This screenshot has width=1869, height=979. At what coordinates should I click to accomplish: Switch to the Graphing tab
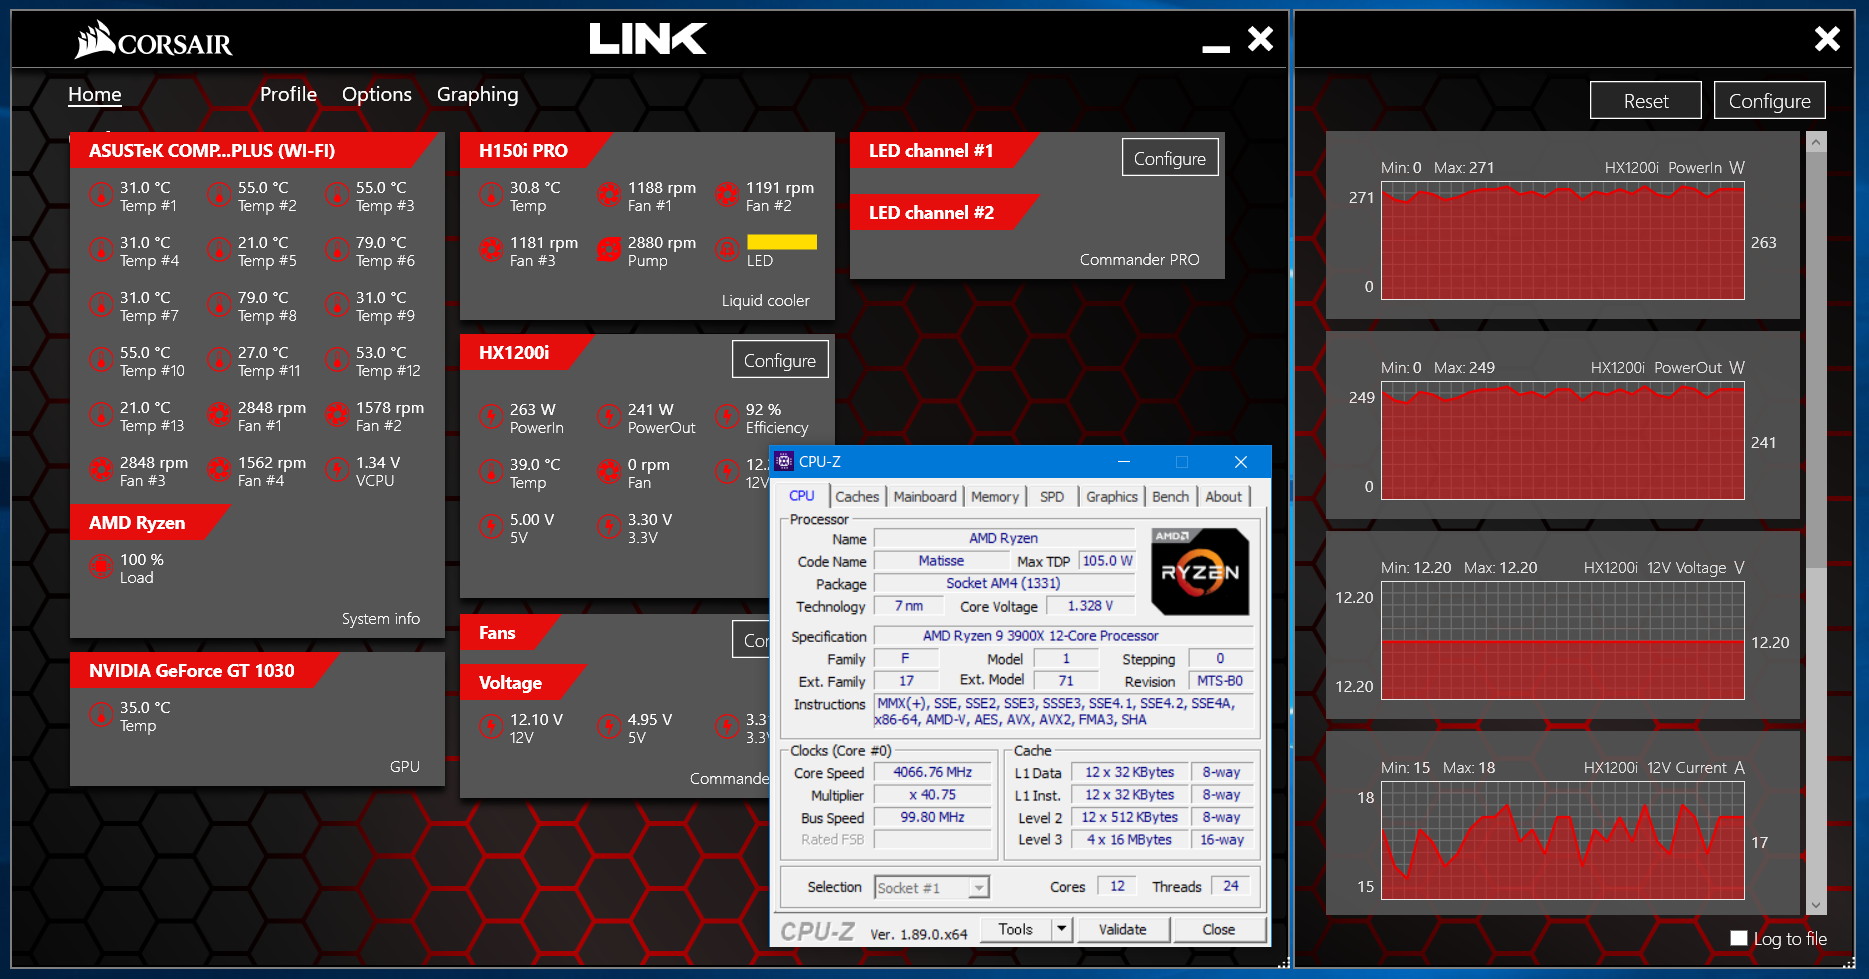477,94
